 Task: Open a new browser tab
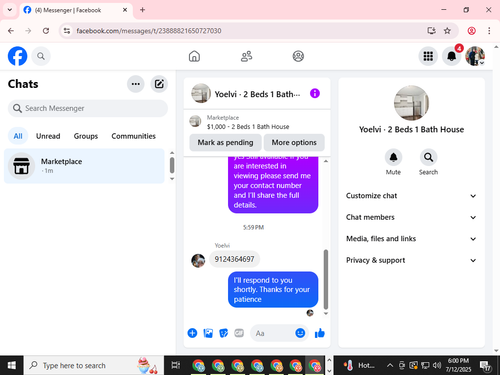click(x=142, y=10)
